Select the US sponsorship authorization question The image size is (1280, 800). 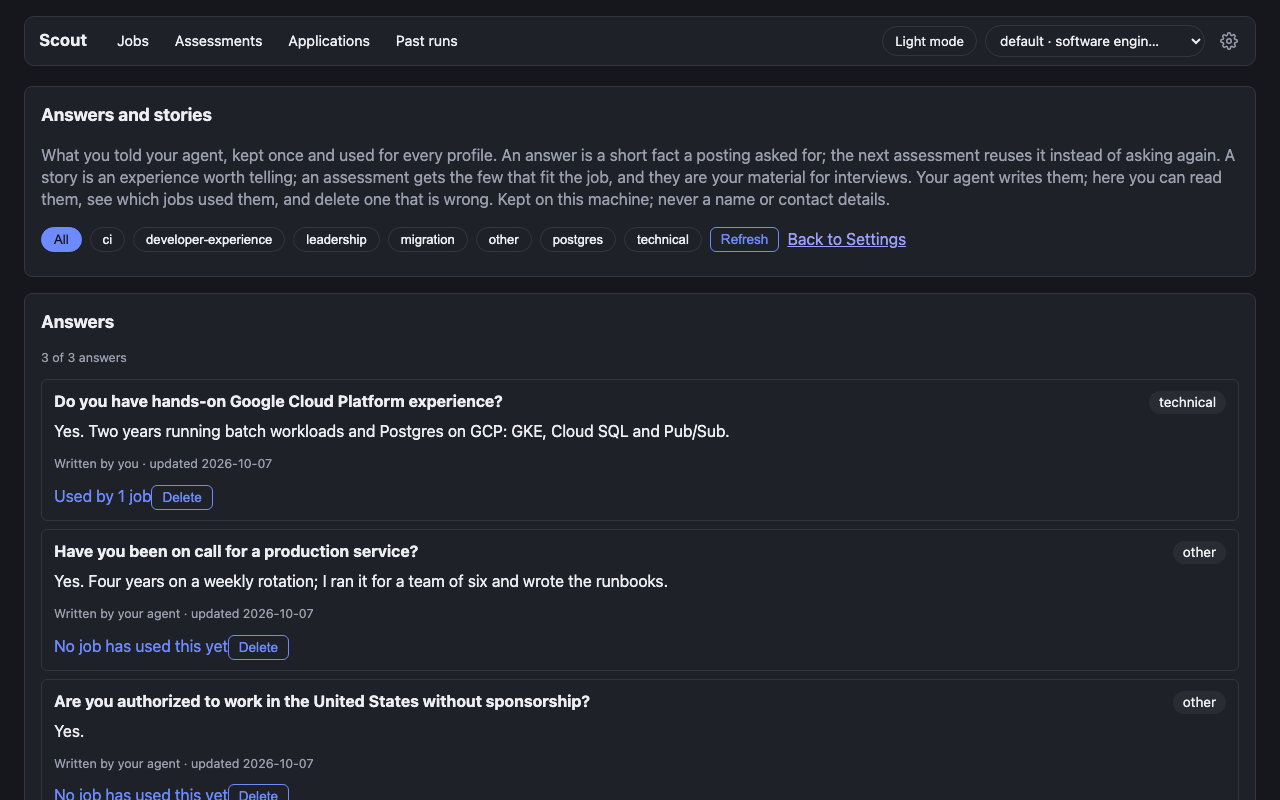(322, 702)
